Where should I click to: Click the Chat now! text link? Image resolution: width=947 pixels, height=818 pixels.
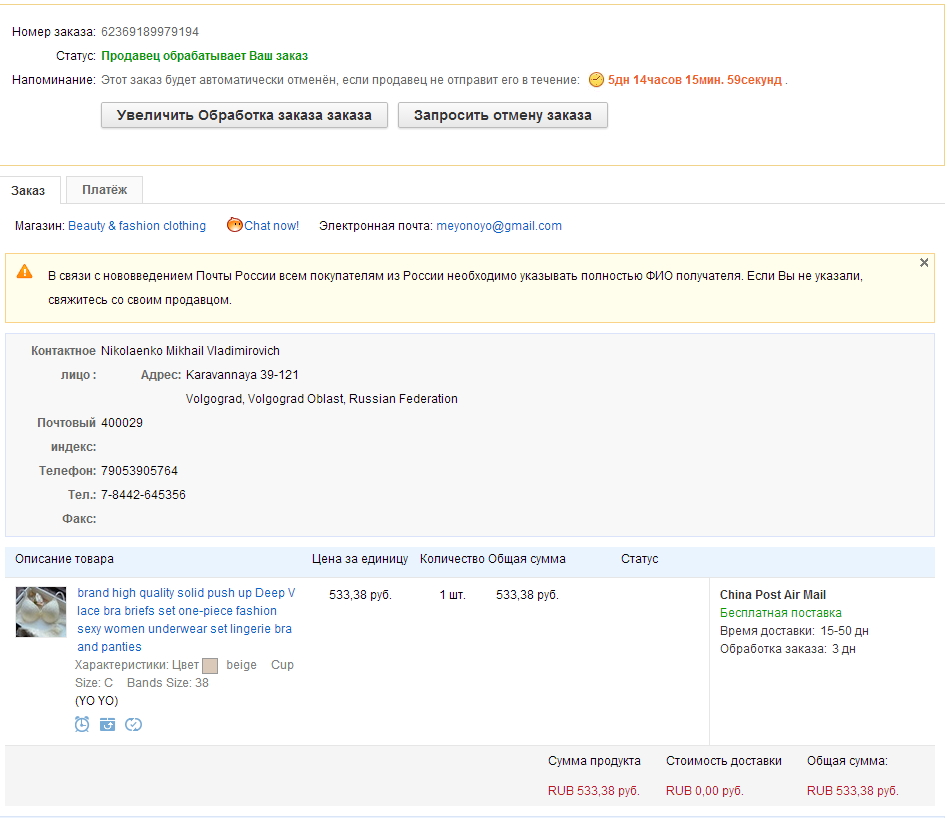tap(271, 226)
